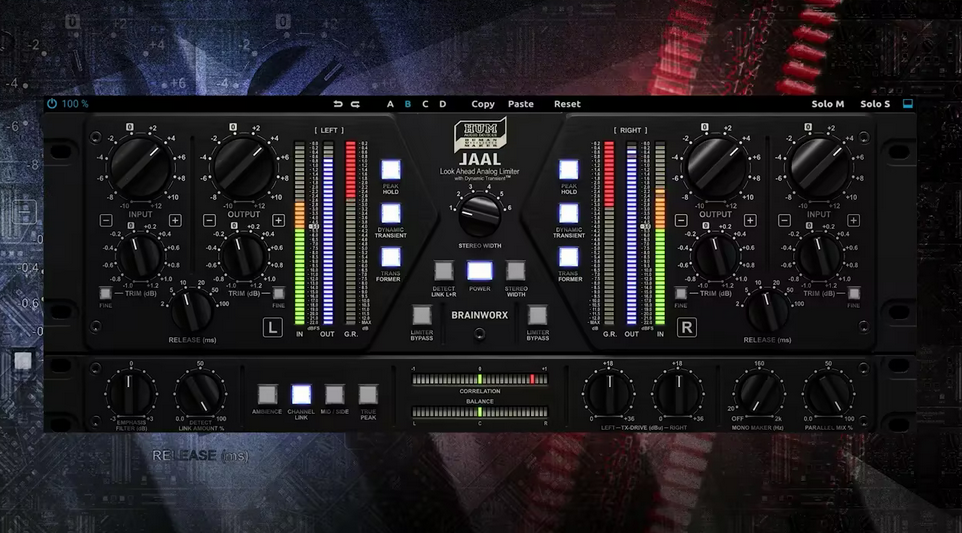This screenshot has height=533, width=962.
Task: Increase left OUTPUT with plus button
Action: (x=278, y=220)
